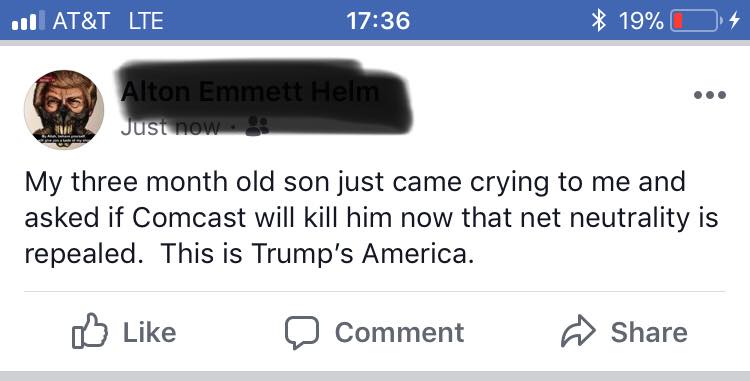
Task: Tap the 19% battery percentage text
Action: [x=641, y=21]
